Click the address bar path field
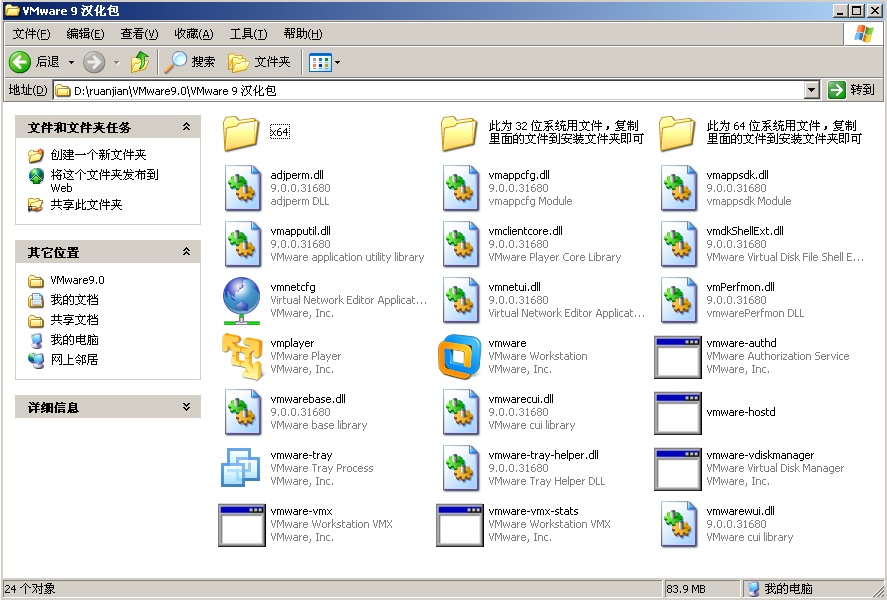Image resolution: width=887 pixels, height=600 pixels. (x=429, y=90)
